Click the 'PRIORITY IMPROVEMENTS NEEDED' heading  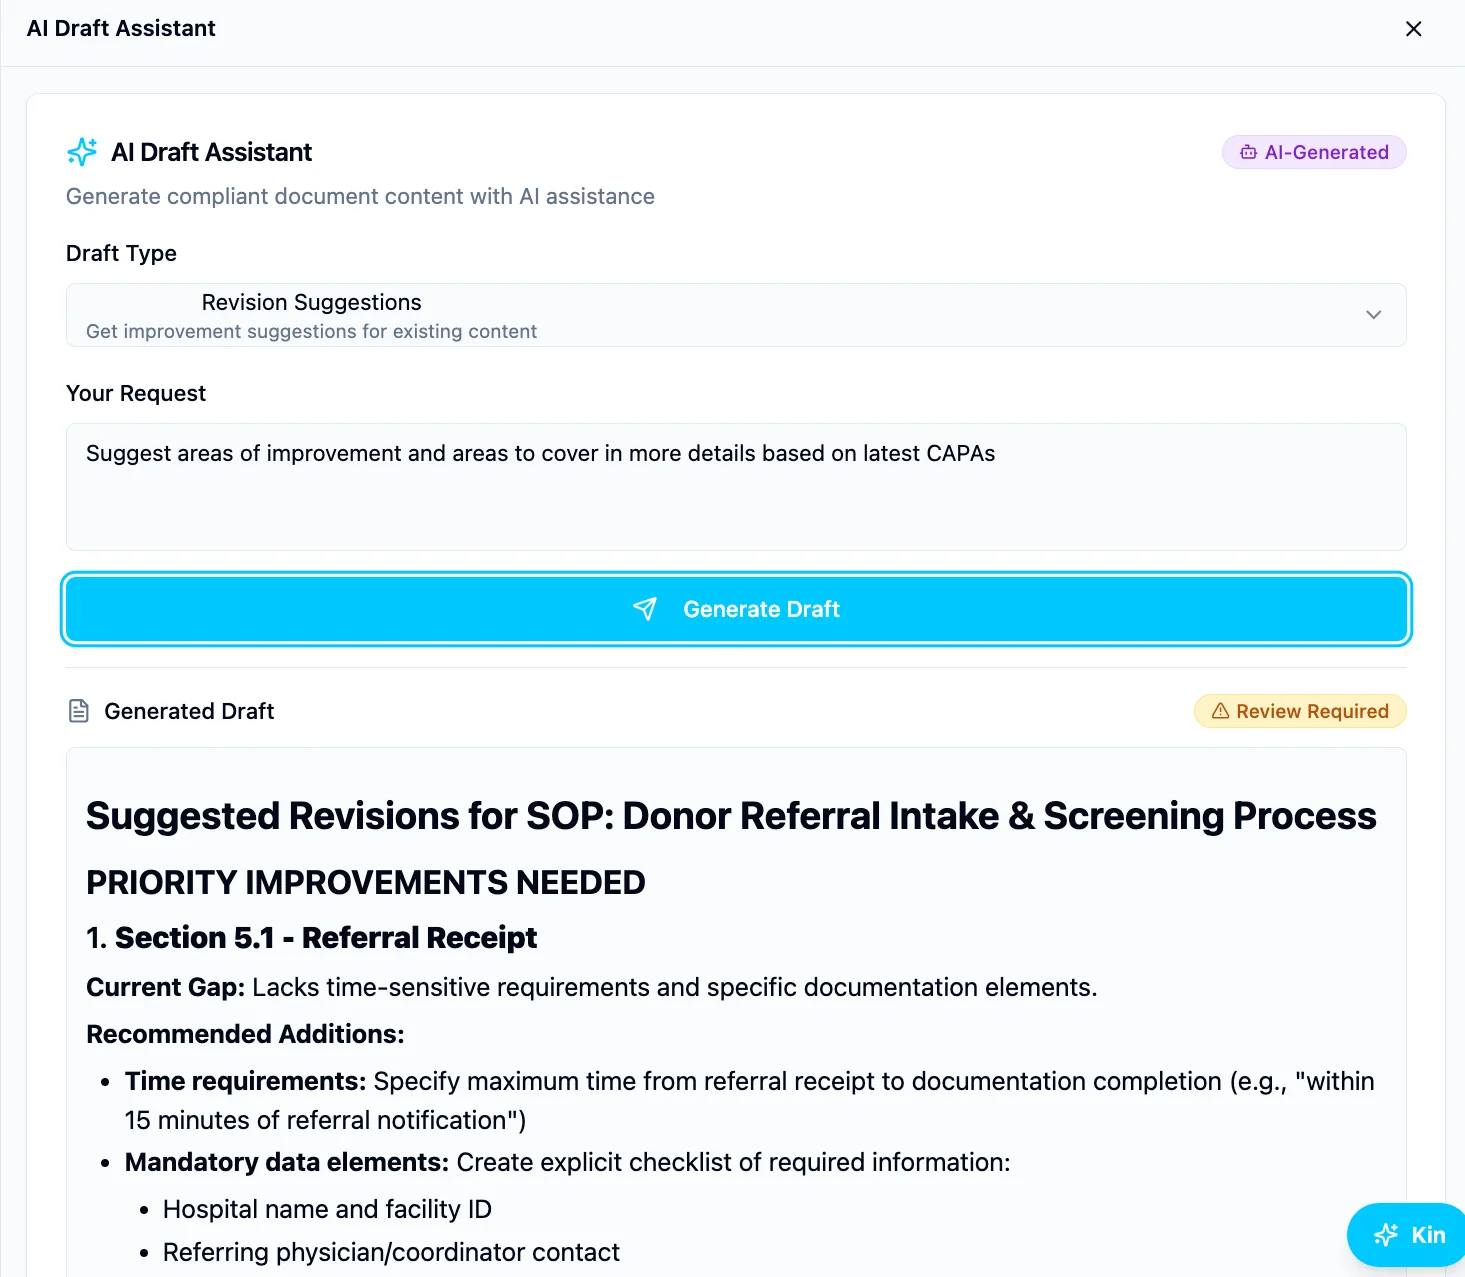(x=366, y=882)
